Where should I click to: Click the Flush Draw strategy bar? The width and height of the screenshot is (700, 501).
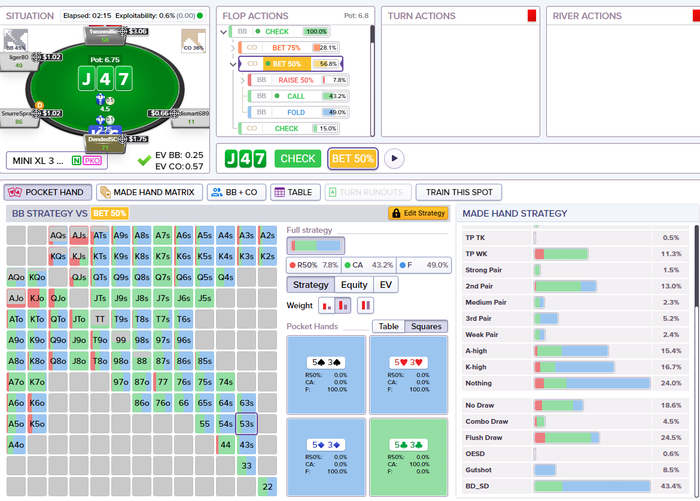[x=567, y=438]
